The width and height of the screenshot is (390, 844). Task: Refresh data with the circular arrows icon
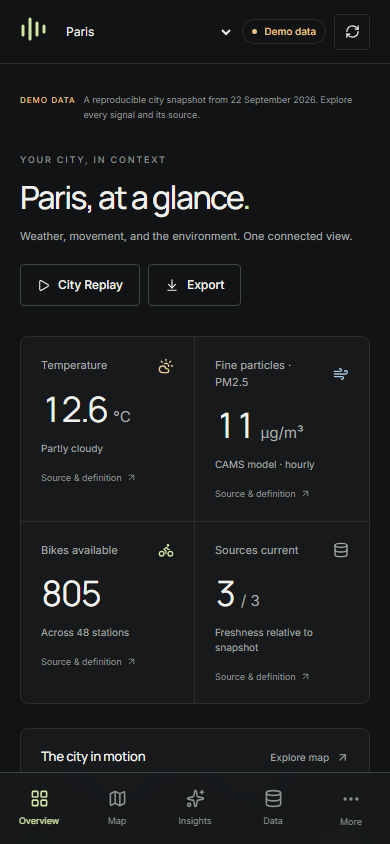[x=352, y=32]
